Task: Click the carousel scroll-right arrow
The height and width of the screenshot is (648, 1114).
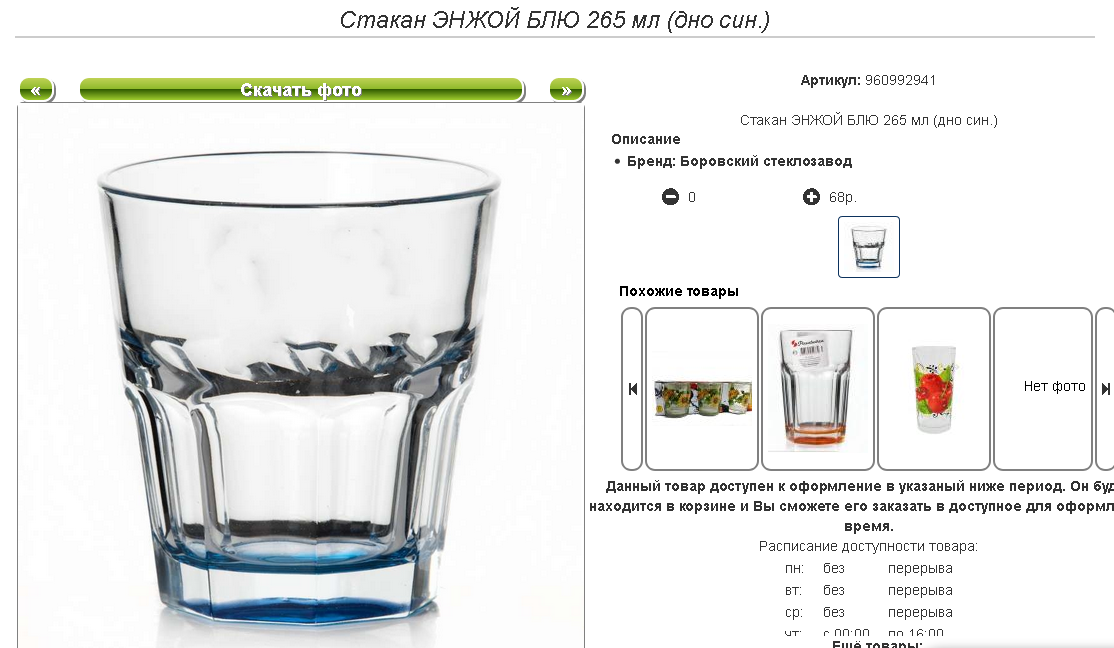Action: tap(1105, 389)
